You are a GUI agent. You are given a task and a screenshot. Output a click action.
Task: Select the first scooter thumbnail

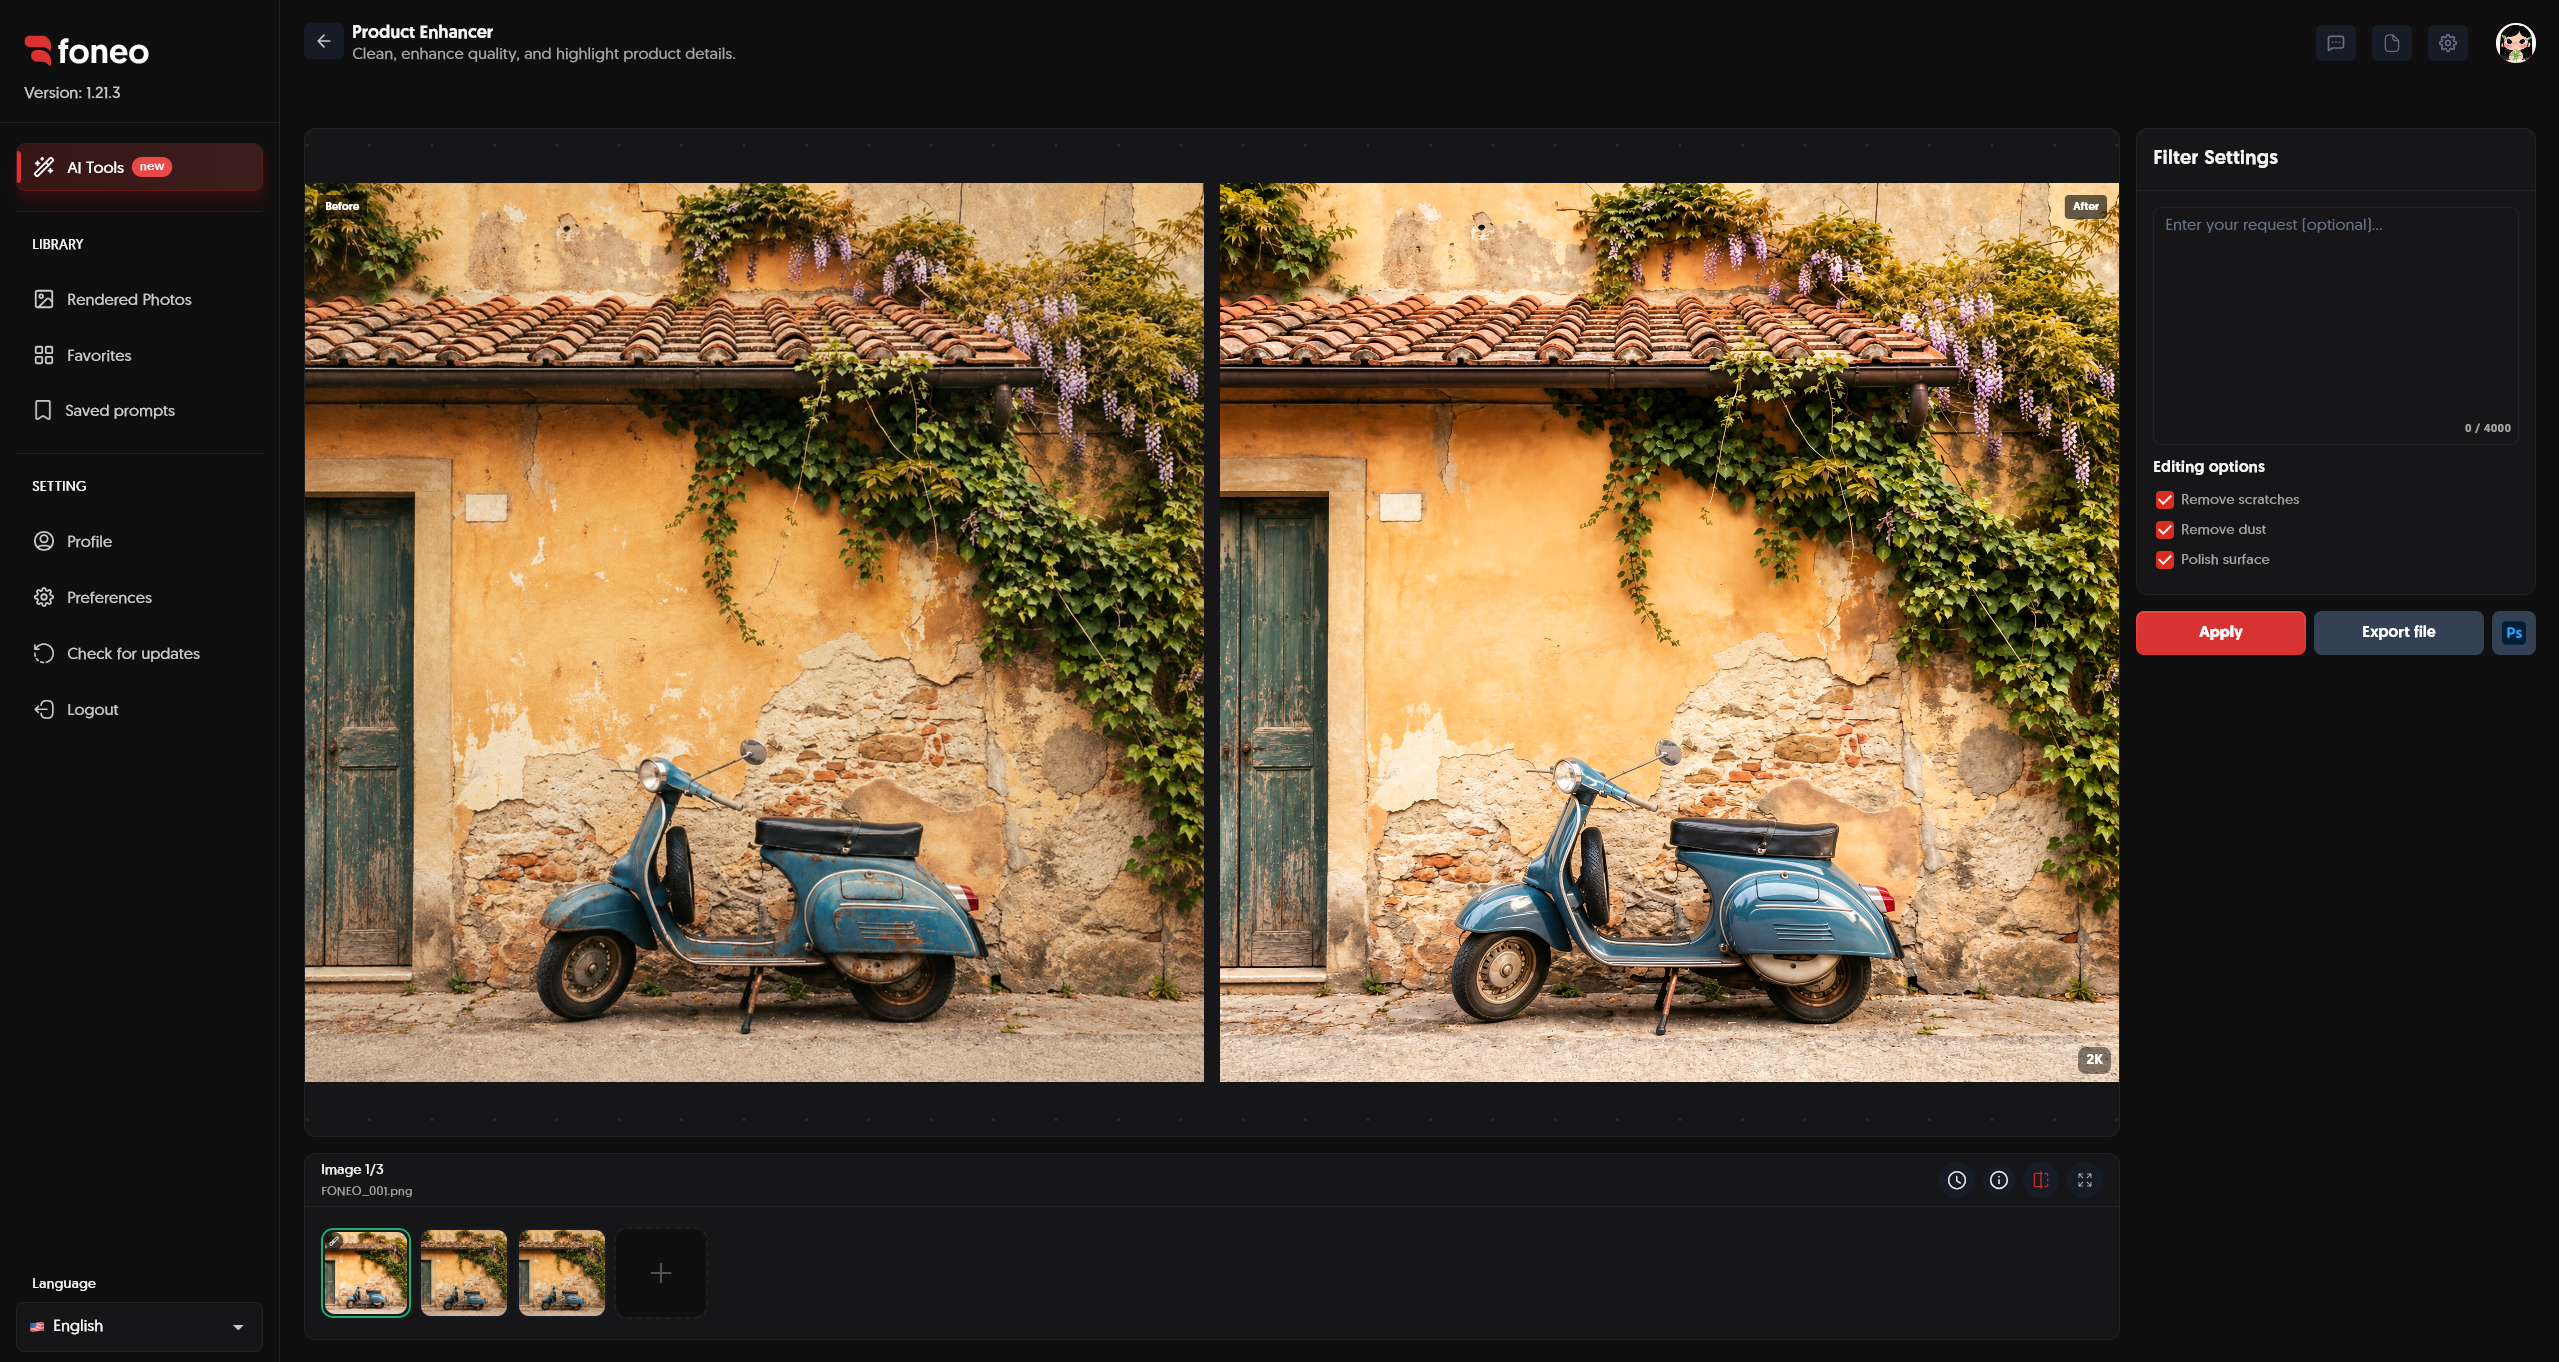click(x=365, y=1272)
